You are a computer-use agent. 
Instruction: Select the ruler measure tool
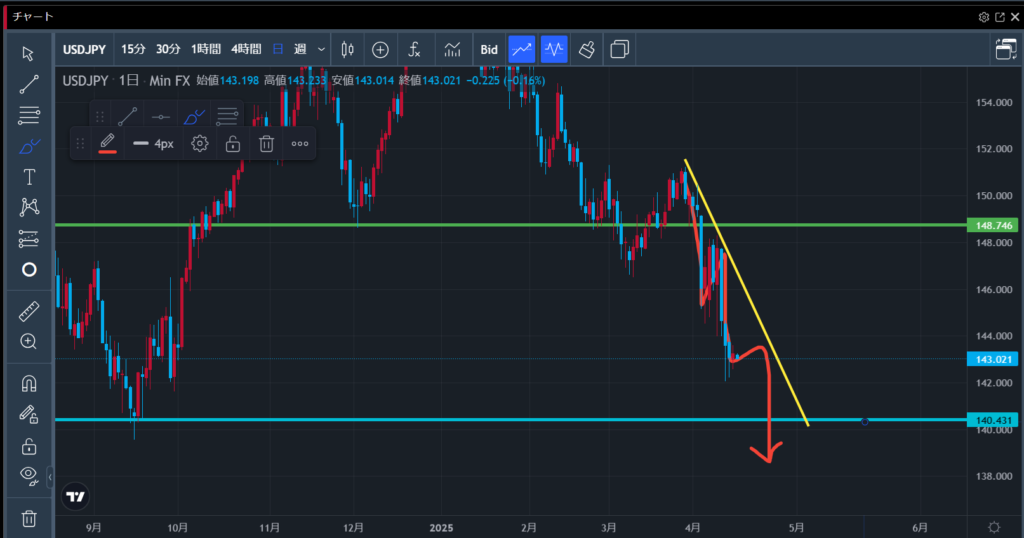28,311
